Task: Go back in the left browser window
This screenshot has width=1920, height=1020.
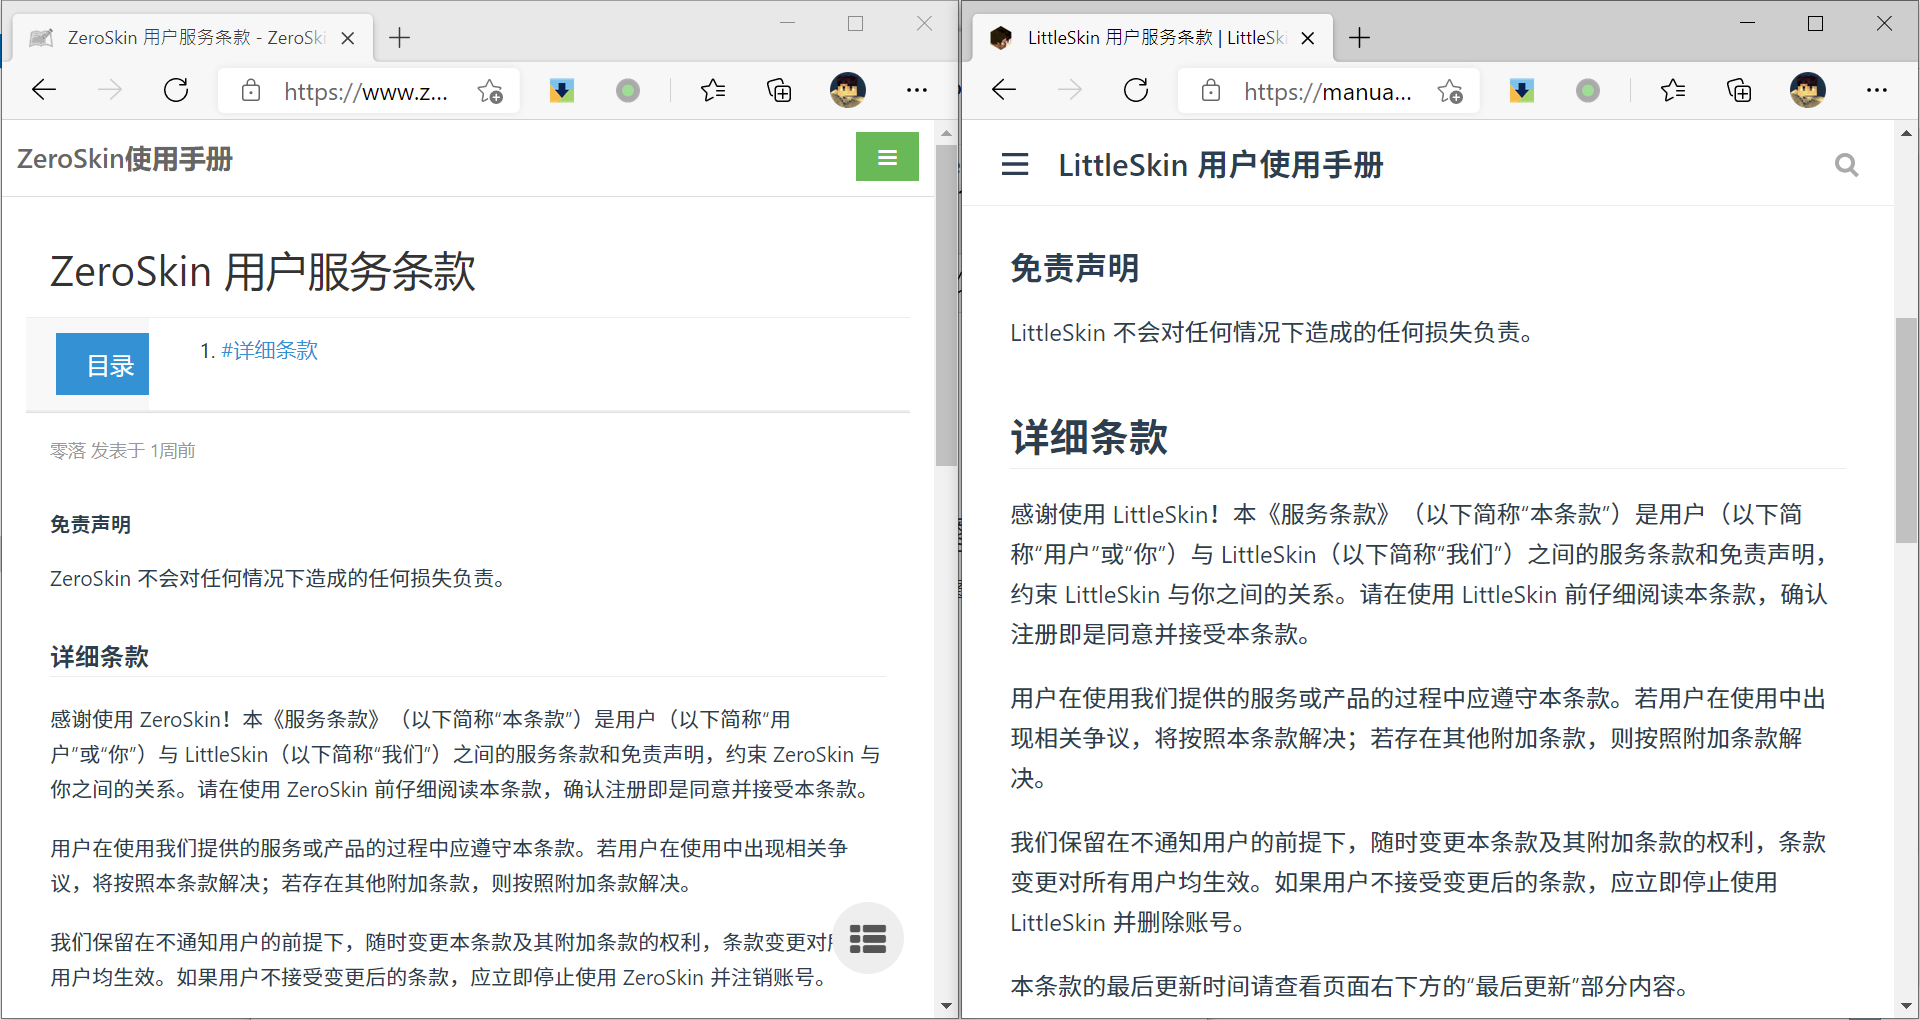Action: 44,91
